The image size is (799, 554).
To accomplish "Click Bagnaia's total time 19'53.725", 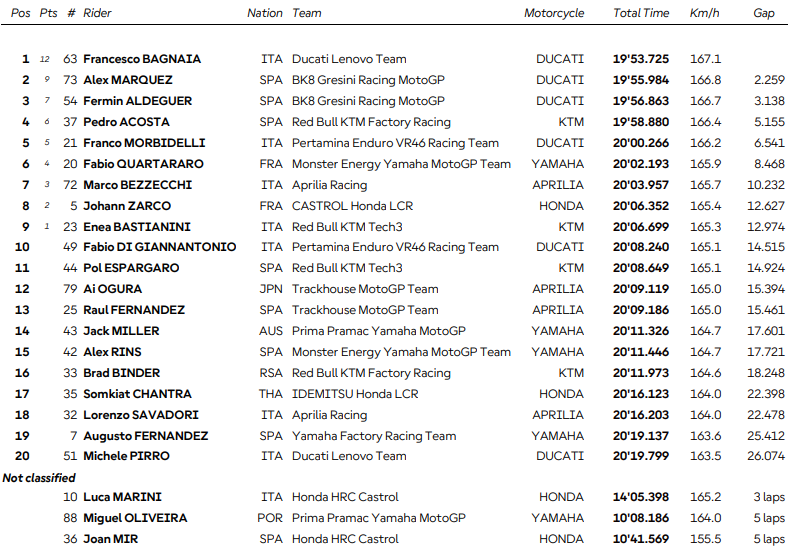I will (641, 59).
